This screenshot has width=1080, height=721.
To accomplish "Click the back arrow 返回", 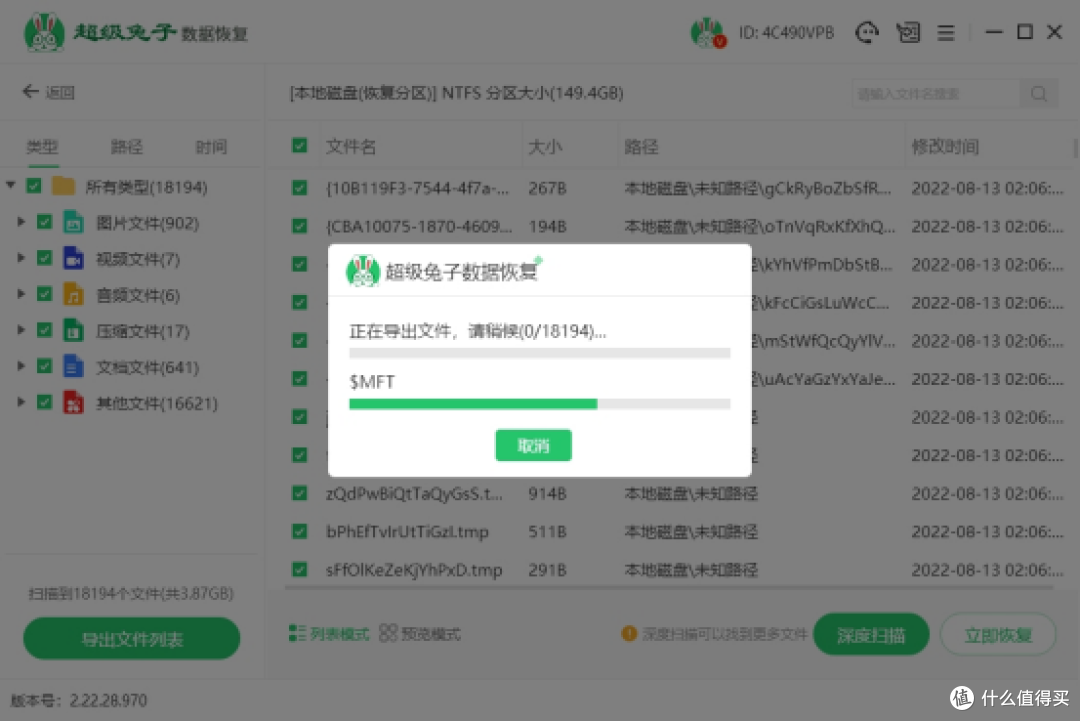I will click(30, 92).
